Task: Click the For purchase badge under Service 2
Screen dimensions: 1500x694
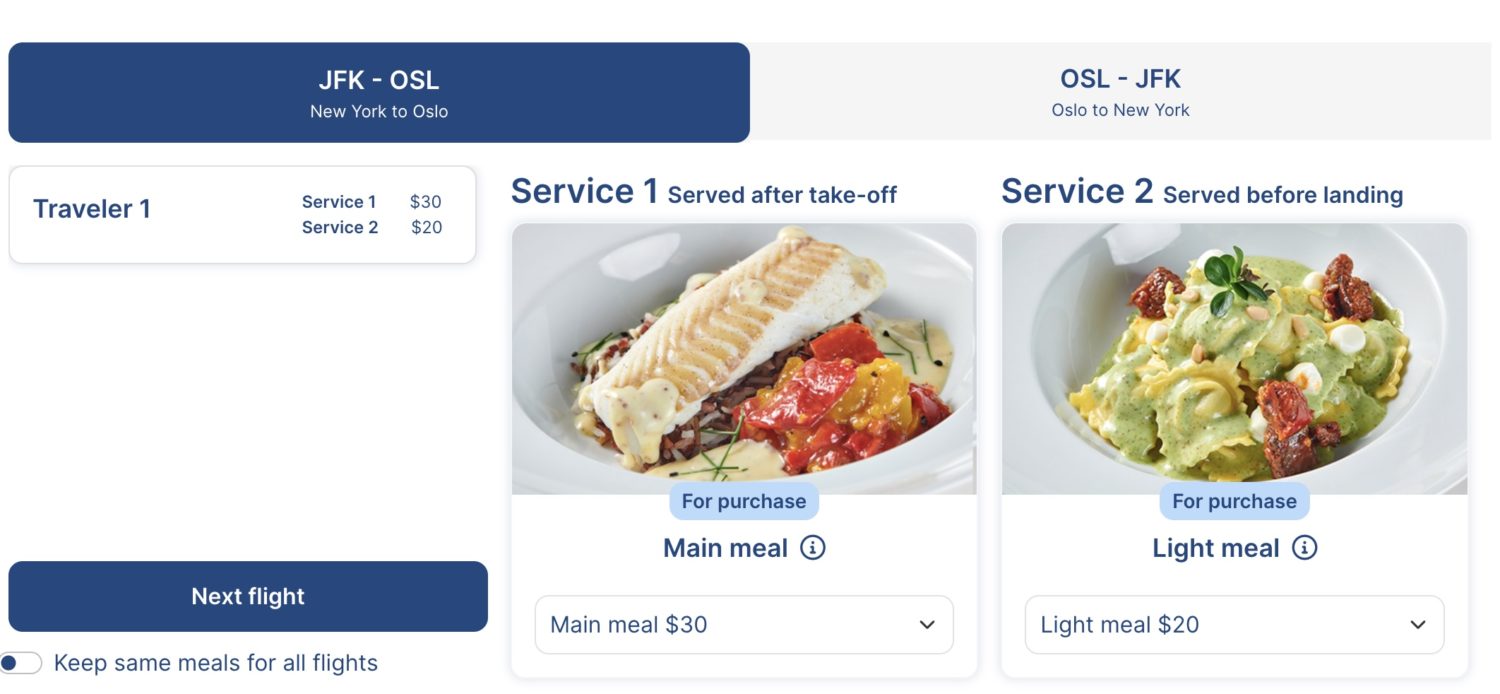Action: pyautogui.click(x=1234, y=501)
